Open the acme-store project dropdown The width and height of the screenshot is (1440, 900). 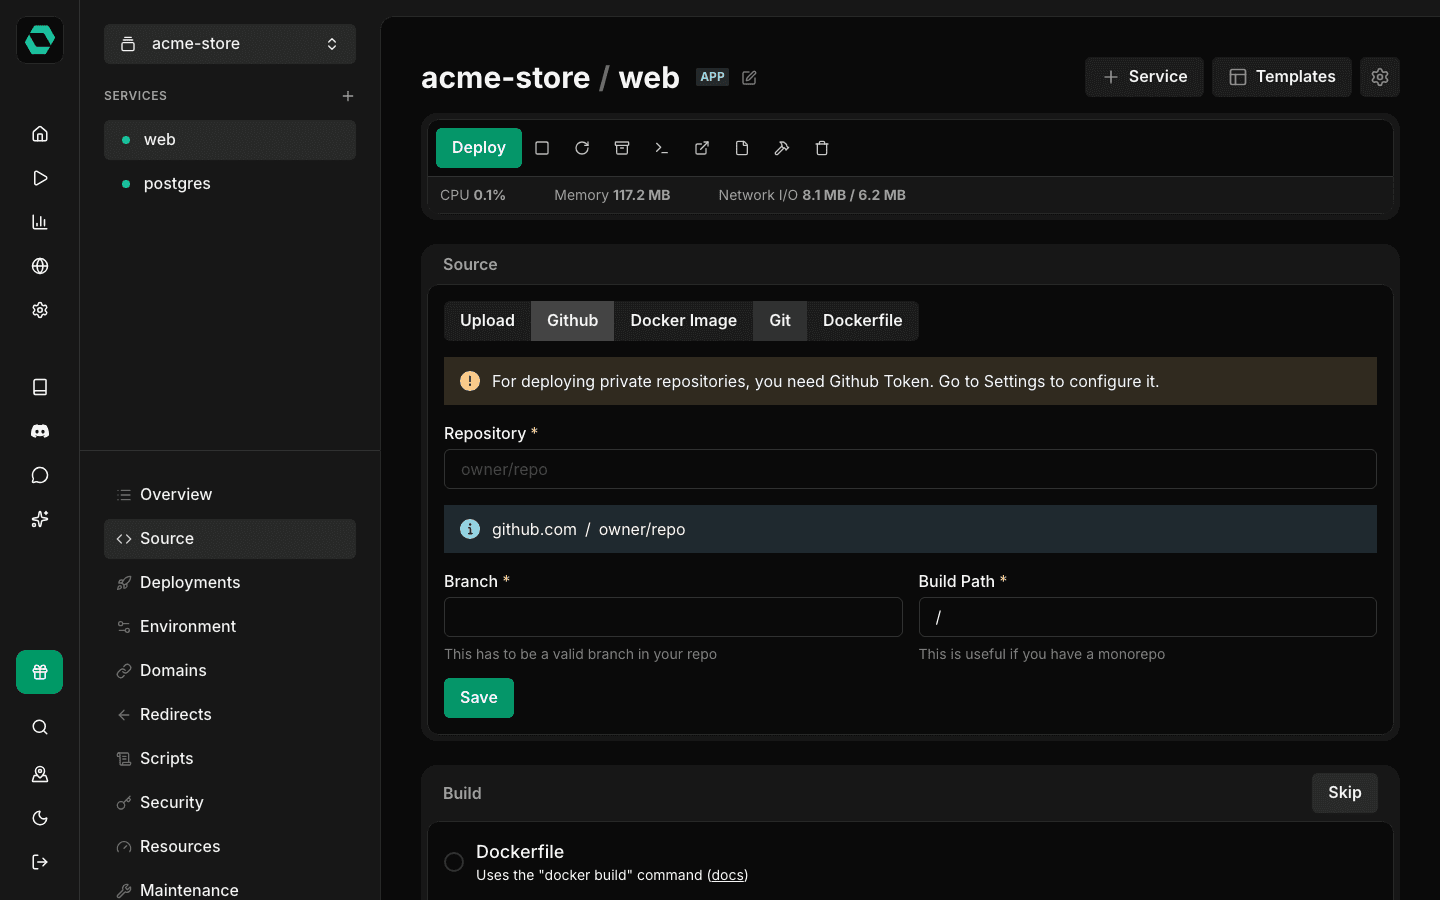pos(230,44)
